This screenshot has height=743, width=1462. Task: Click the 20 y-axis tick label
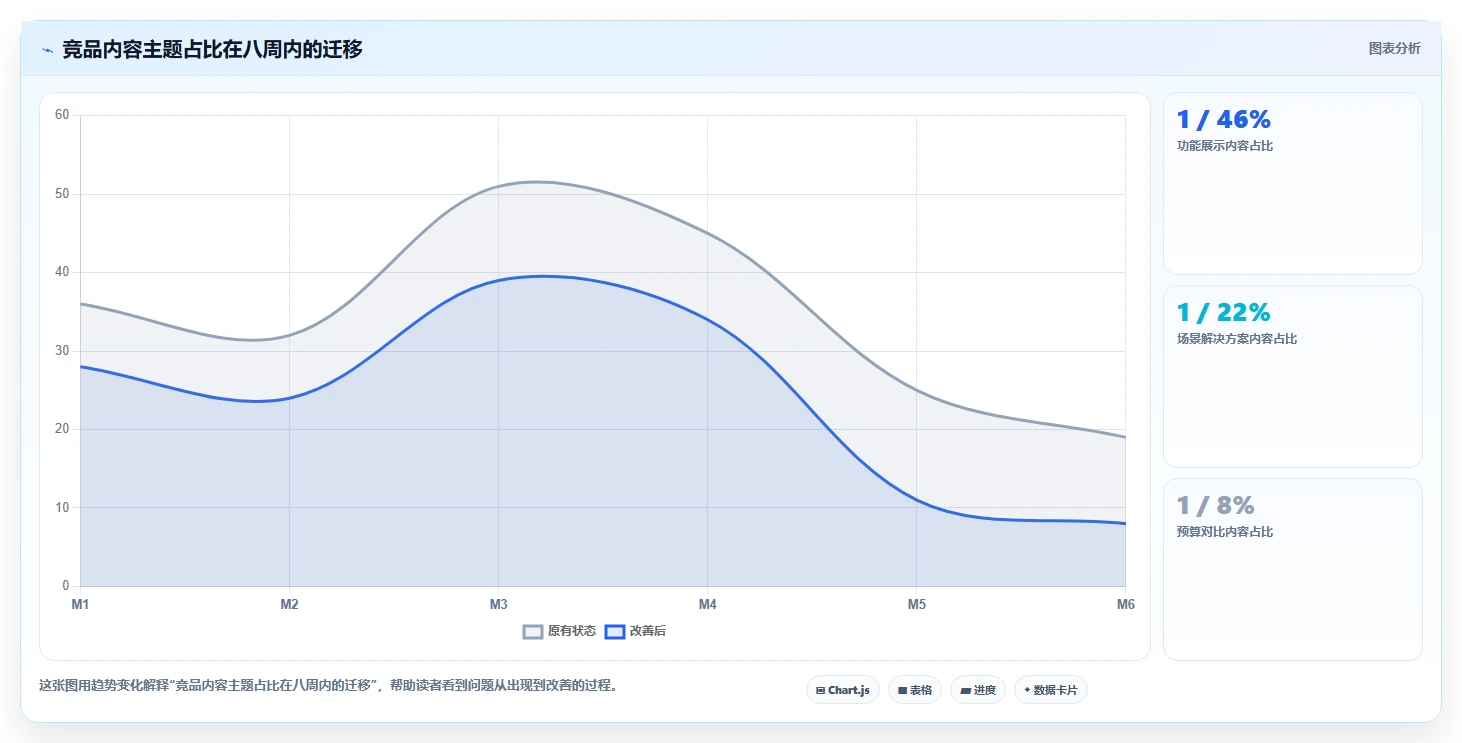[x=62, y=429]
